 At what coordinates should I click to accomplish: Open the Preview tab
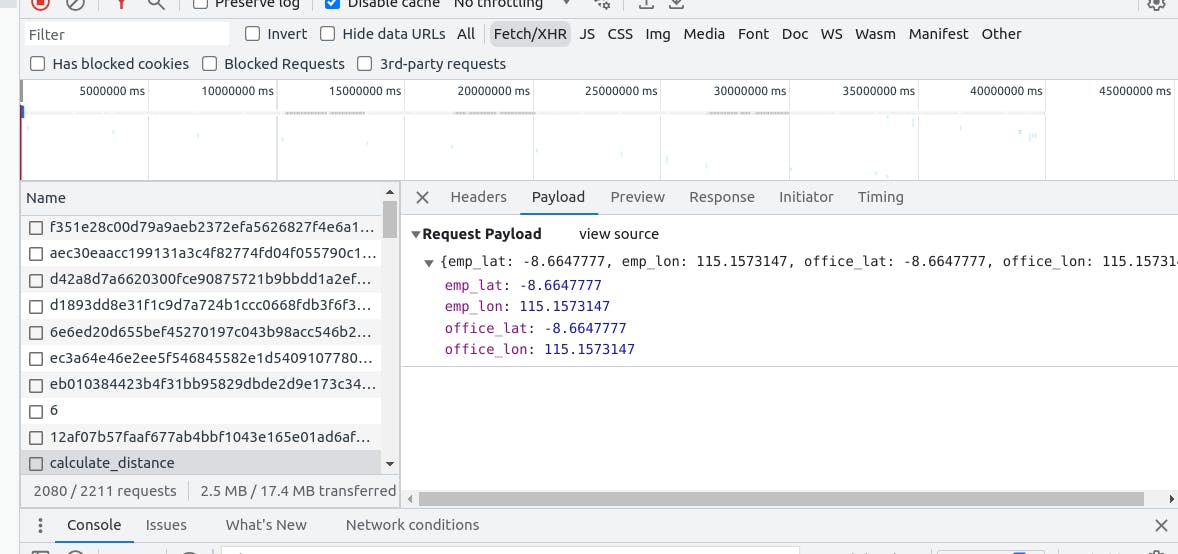click(638, 197)
